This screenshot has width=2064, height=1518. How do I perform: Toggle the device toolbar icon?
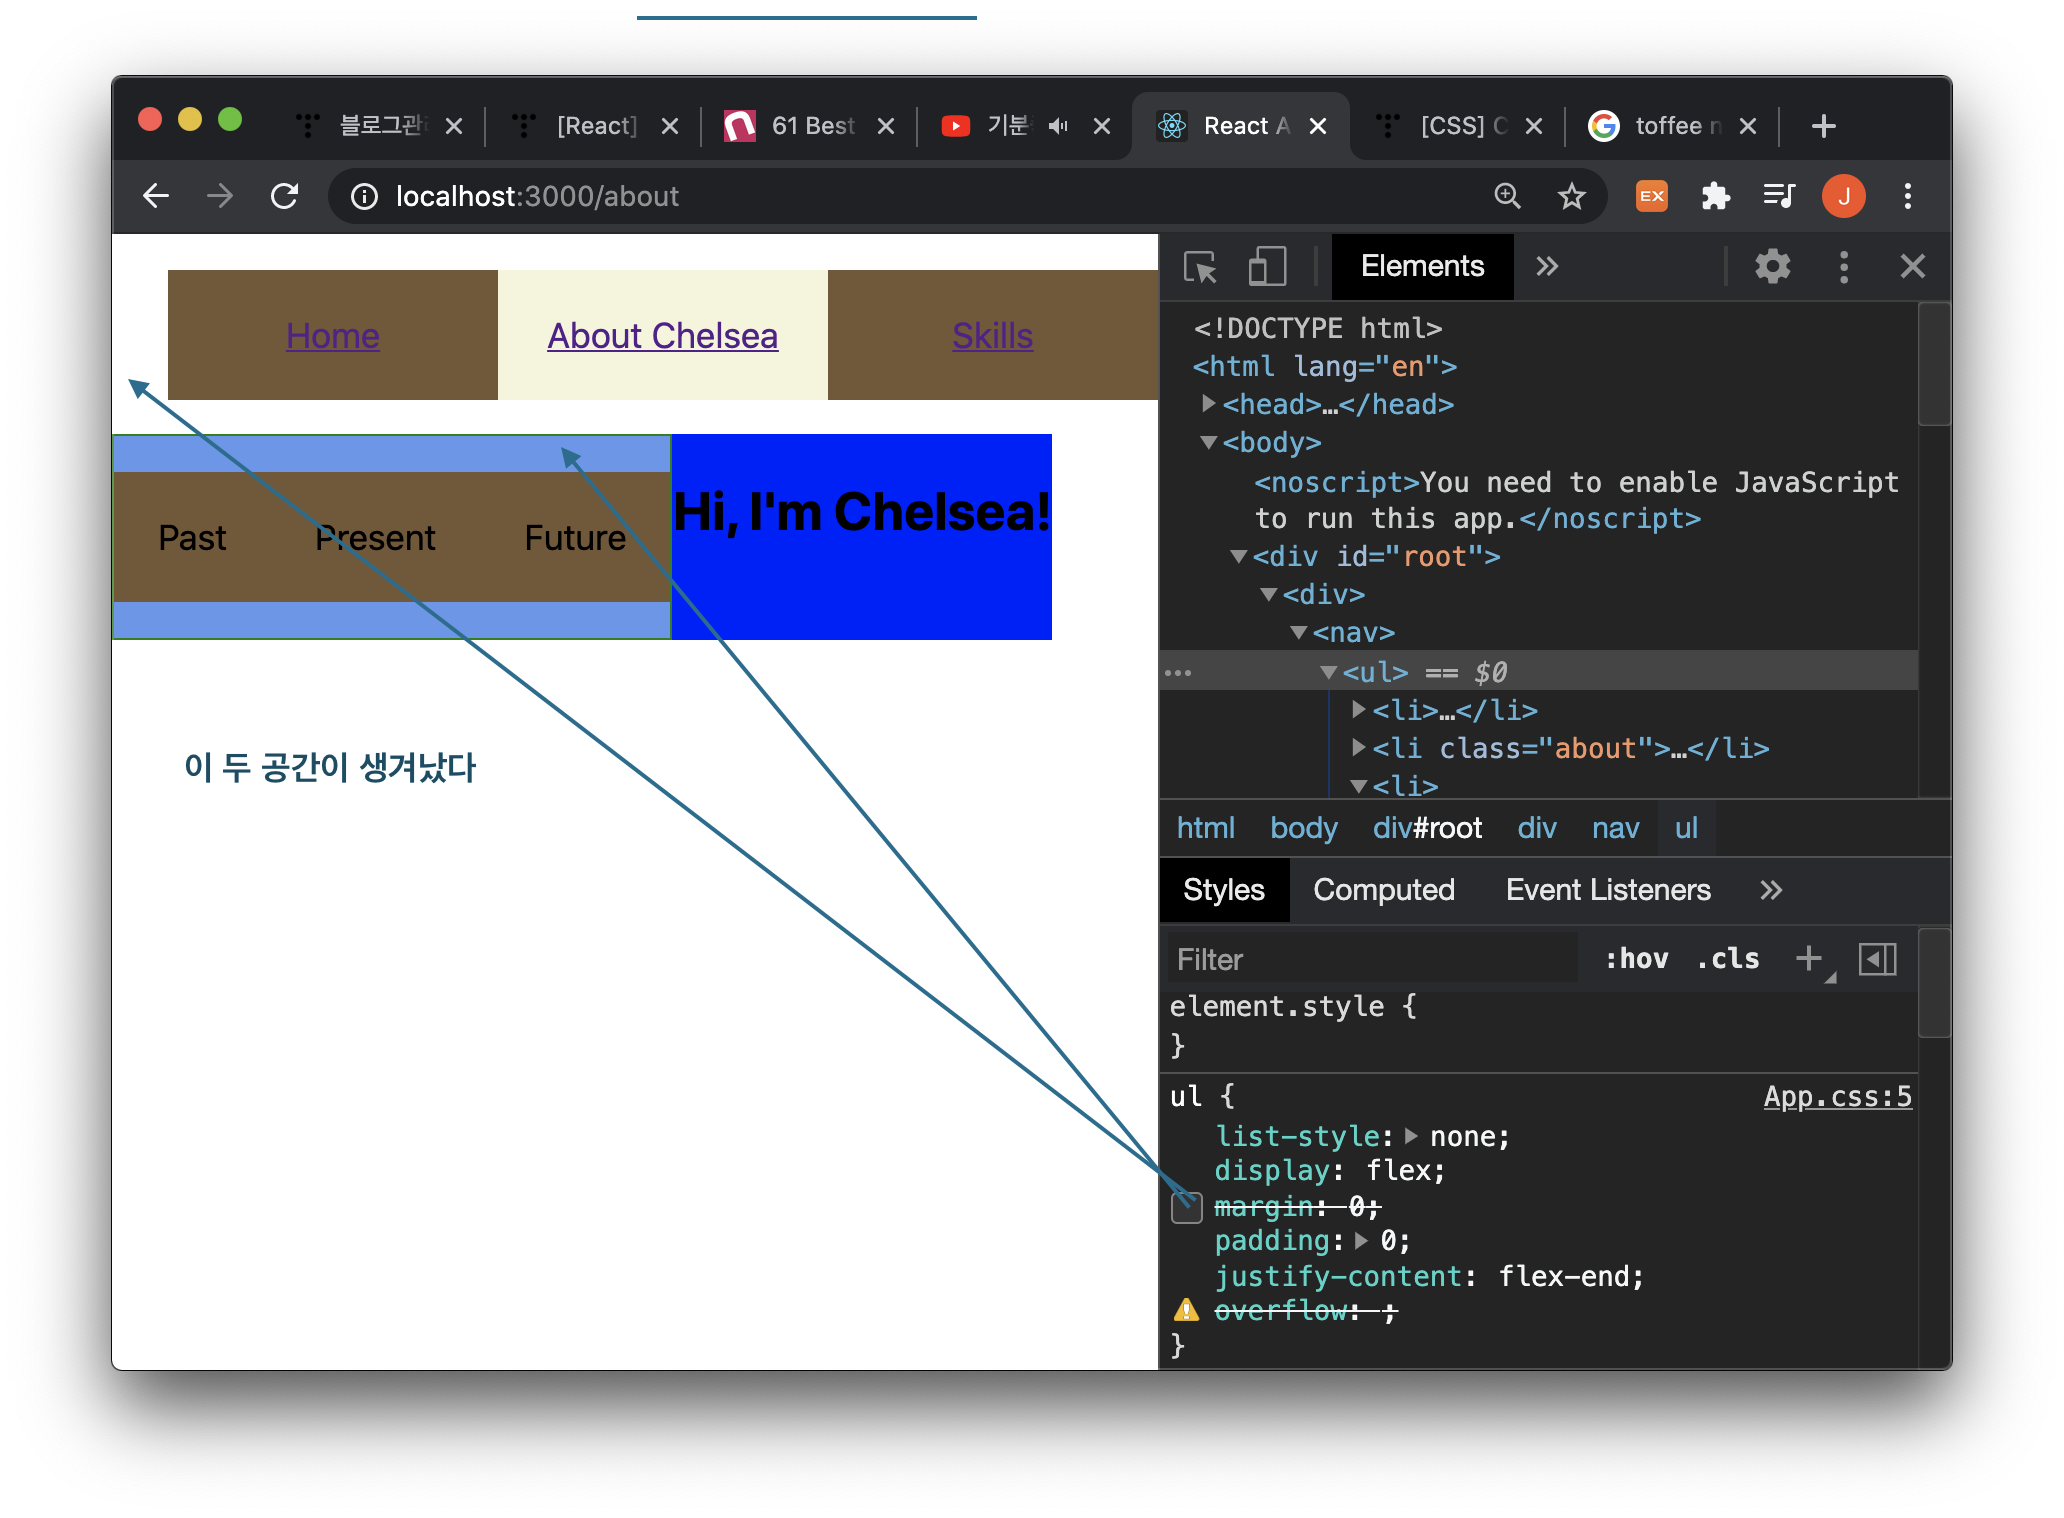coord(1266,267)
